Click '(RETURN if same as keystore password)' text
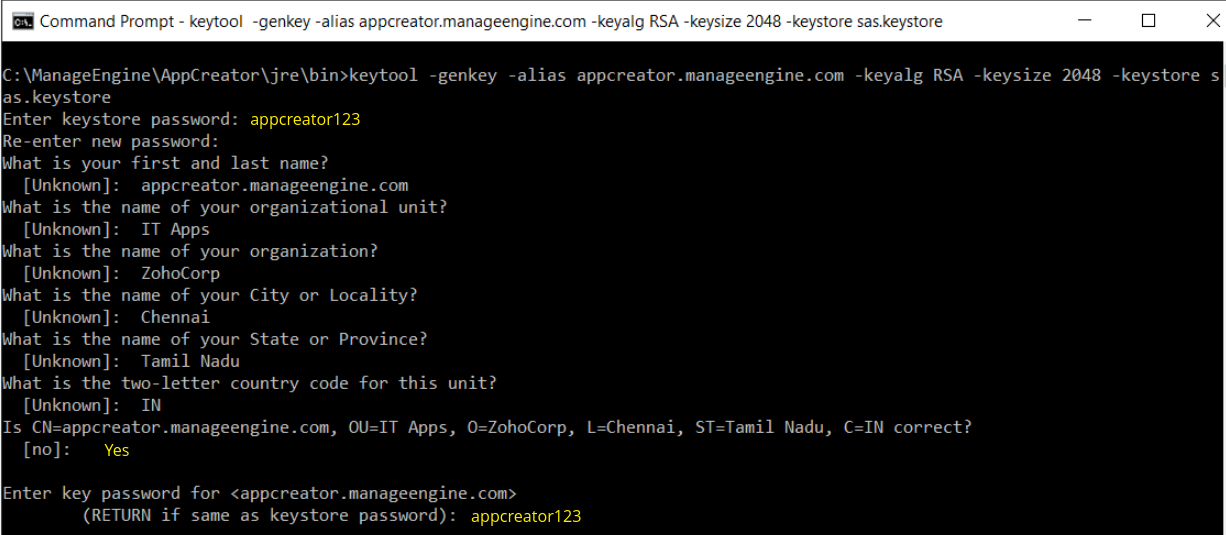 pyautogui.click(x=270, y=516)
